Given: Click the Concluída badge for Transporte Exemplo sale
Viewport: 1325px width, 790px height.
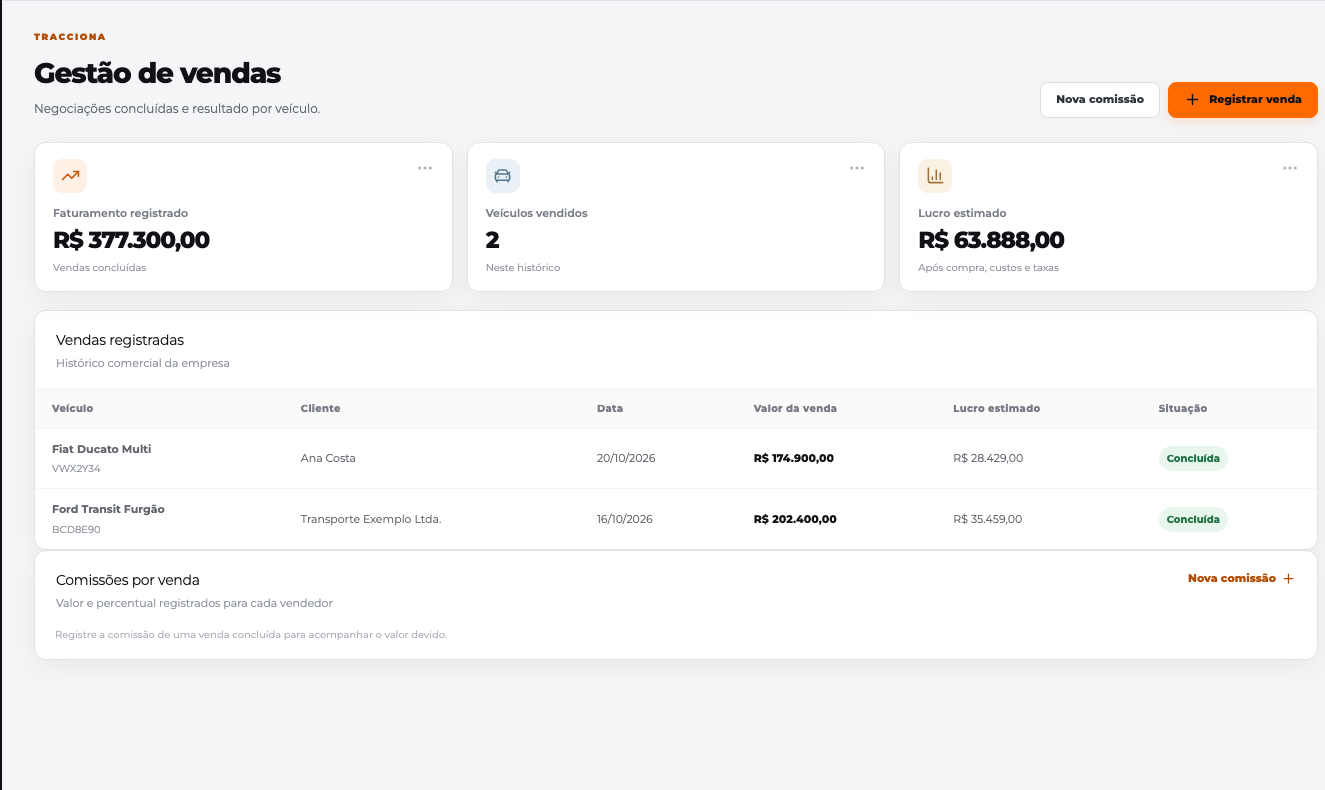Looking at the screenshot, I should [x=1193, y=519].
